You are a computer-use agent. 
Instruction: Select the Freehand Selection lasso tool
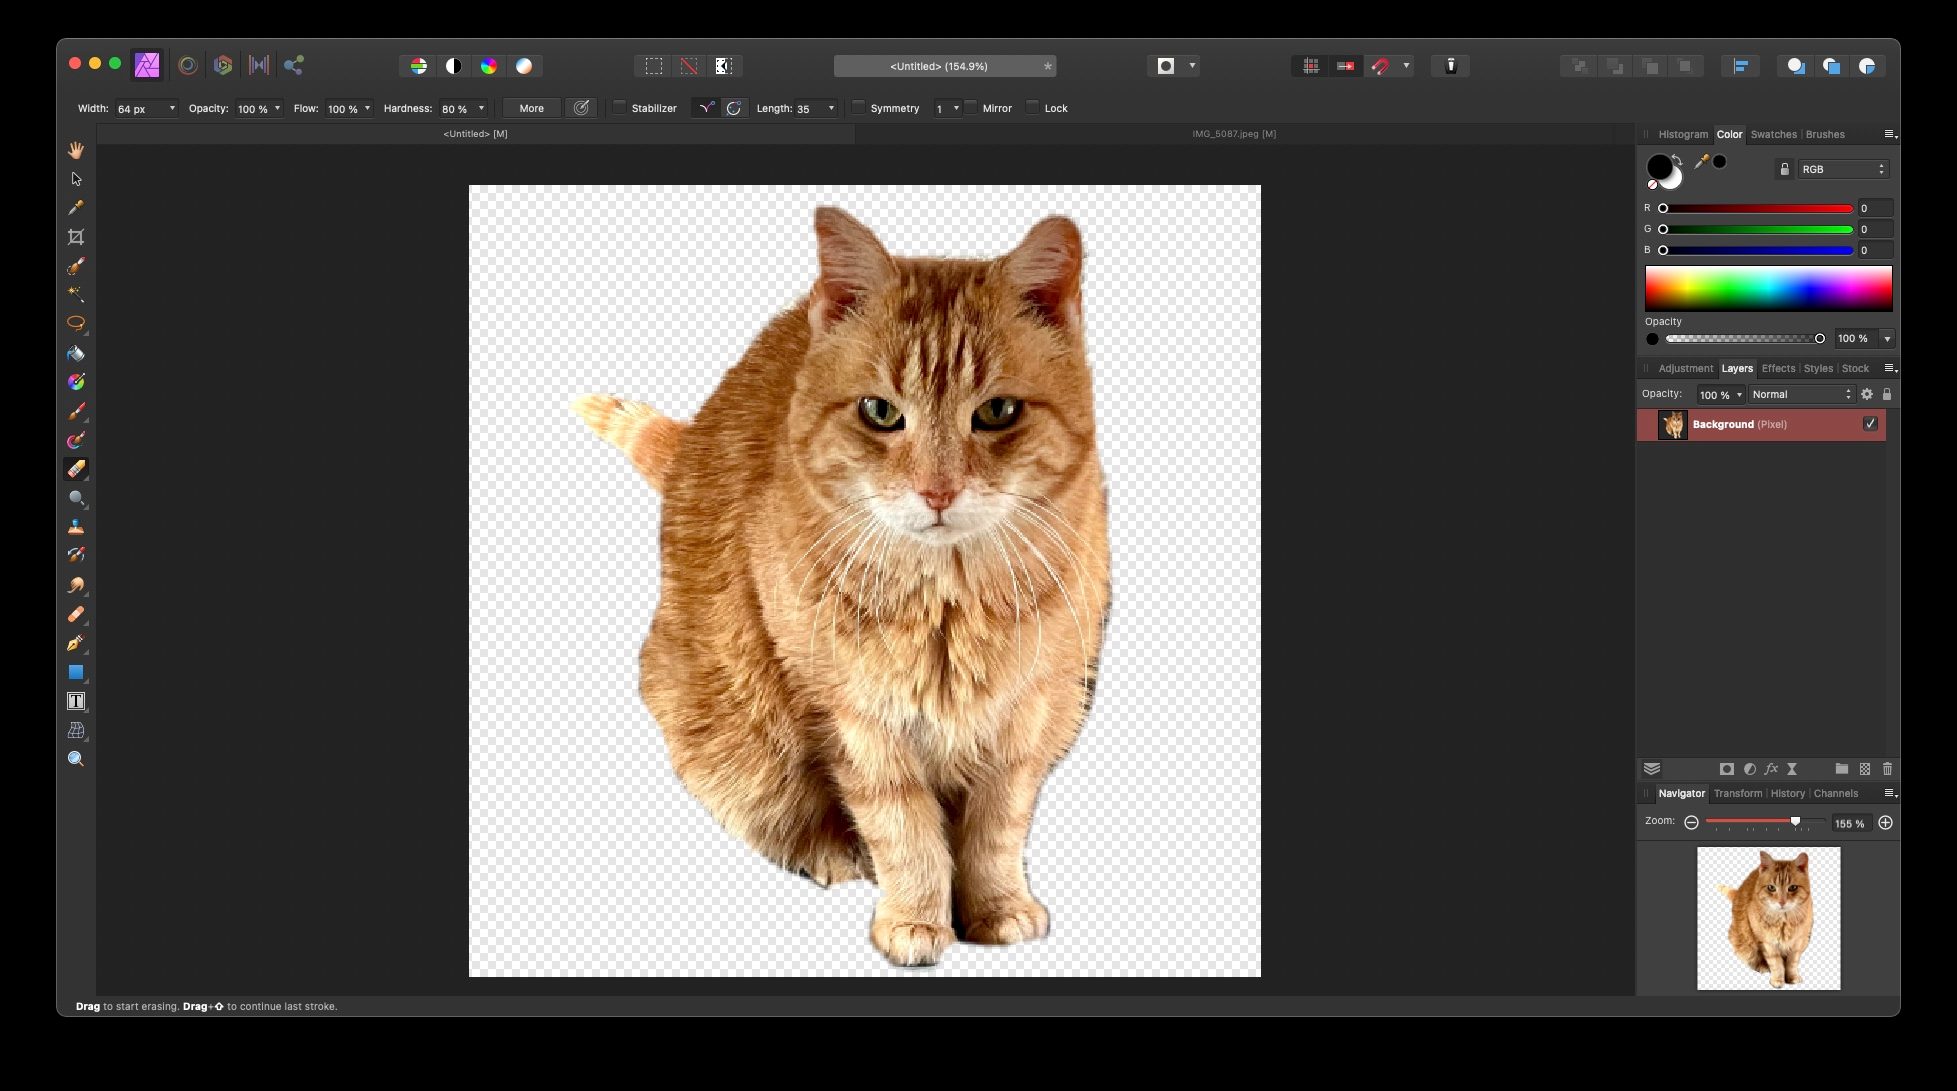(x=76, y=324)
